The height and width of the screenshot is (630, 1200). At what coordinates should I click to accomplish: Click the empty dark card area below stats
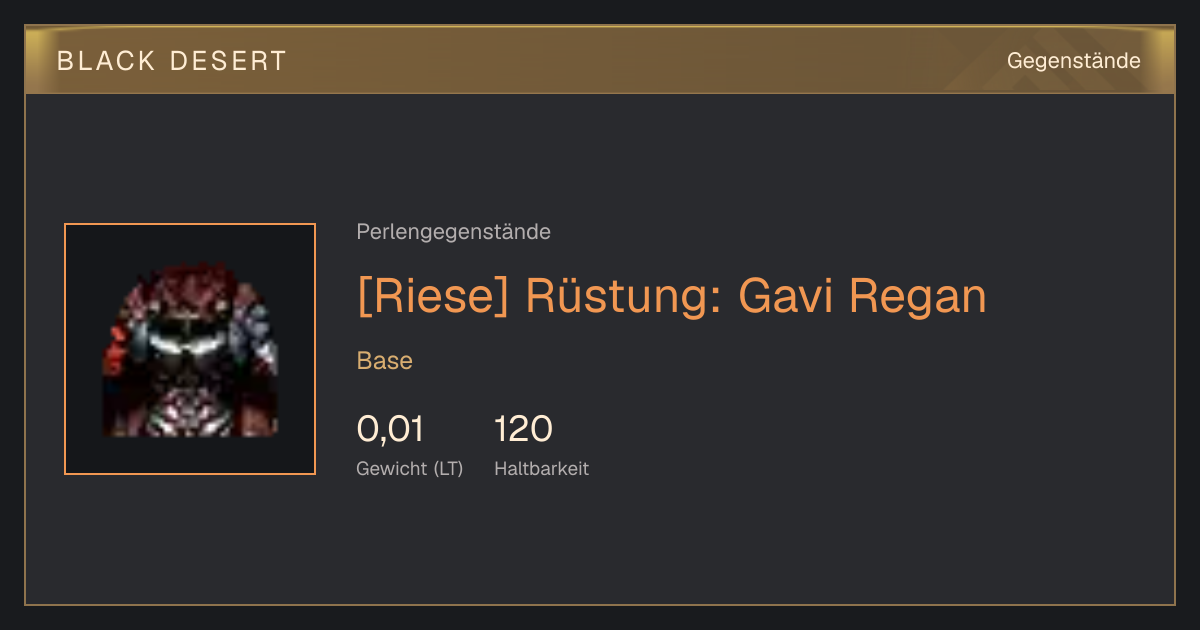point(600,545)
